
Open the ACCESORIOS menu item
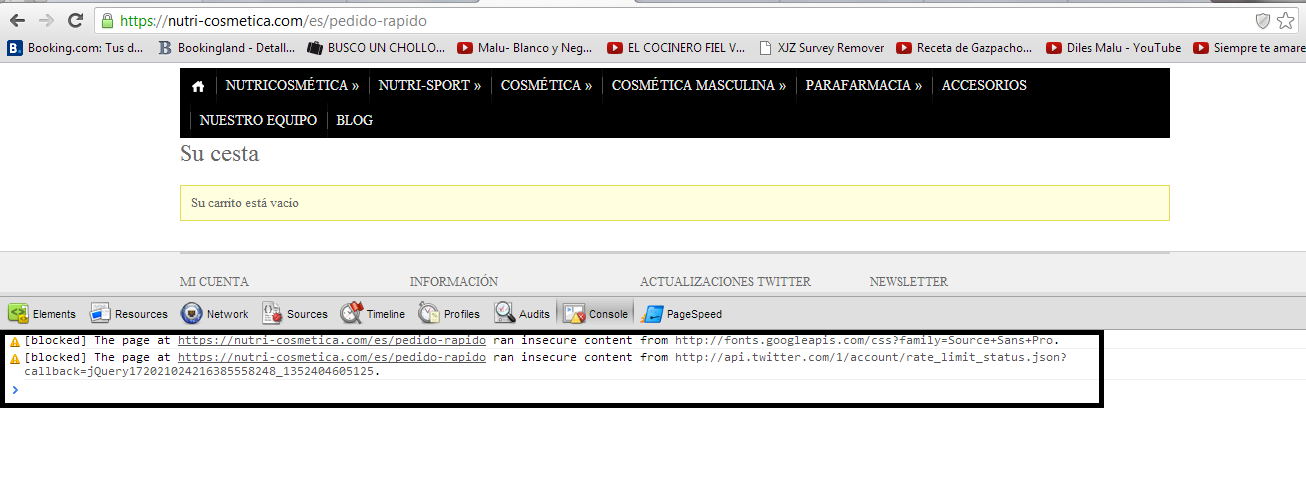[x=984, y=86]
